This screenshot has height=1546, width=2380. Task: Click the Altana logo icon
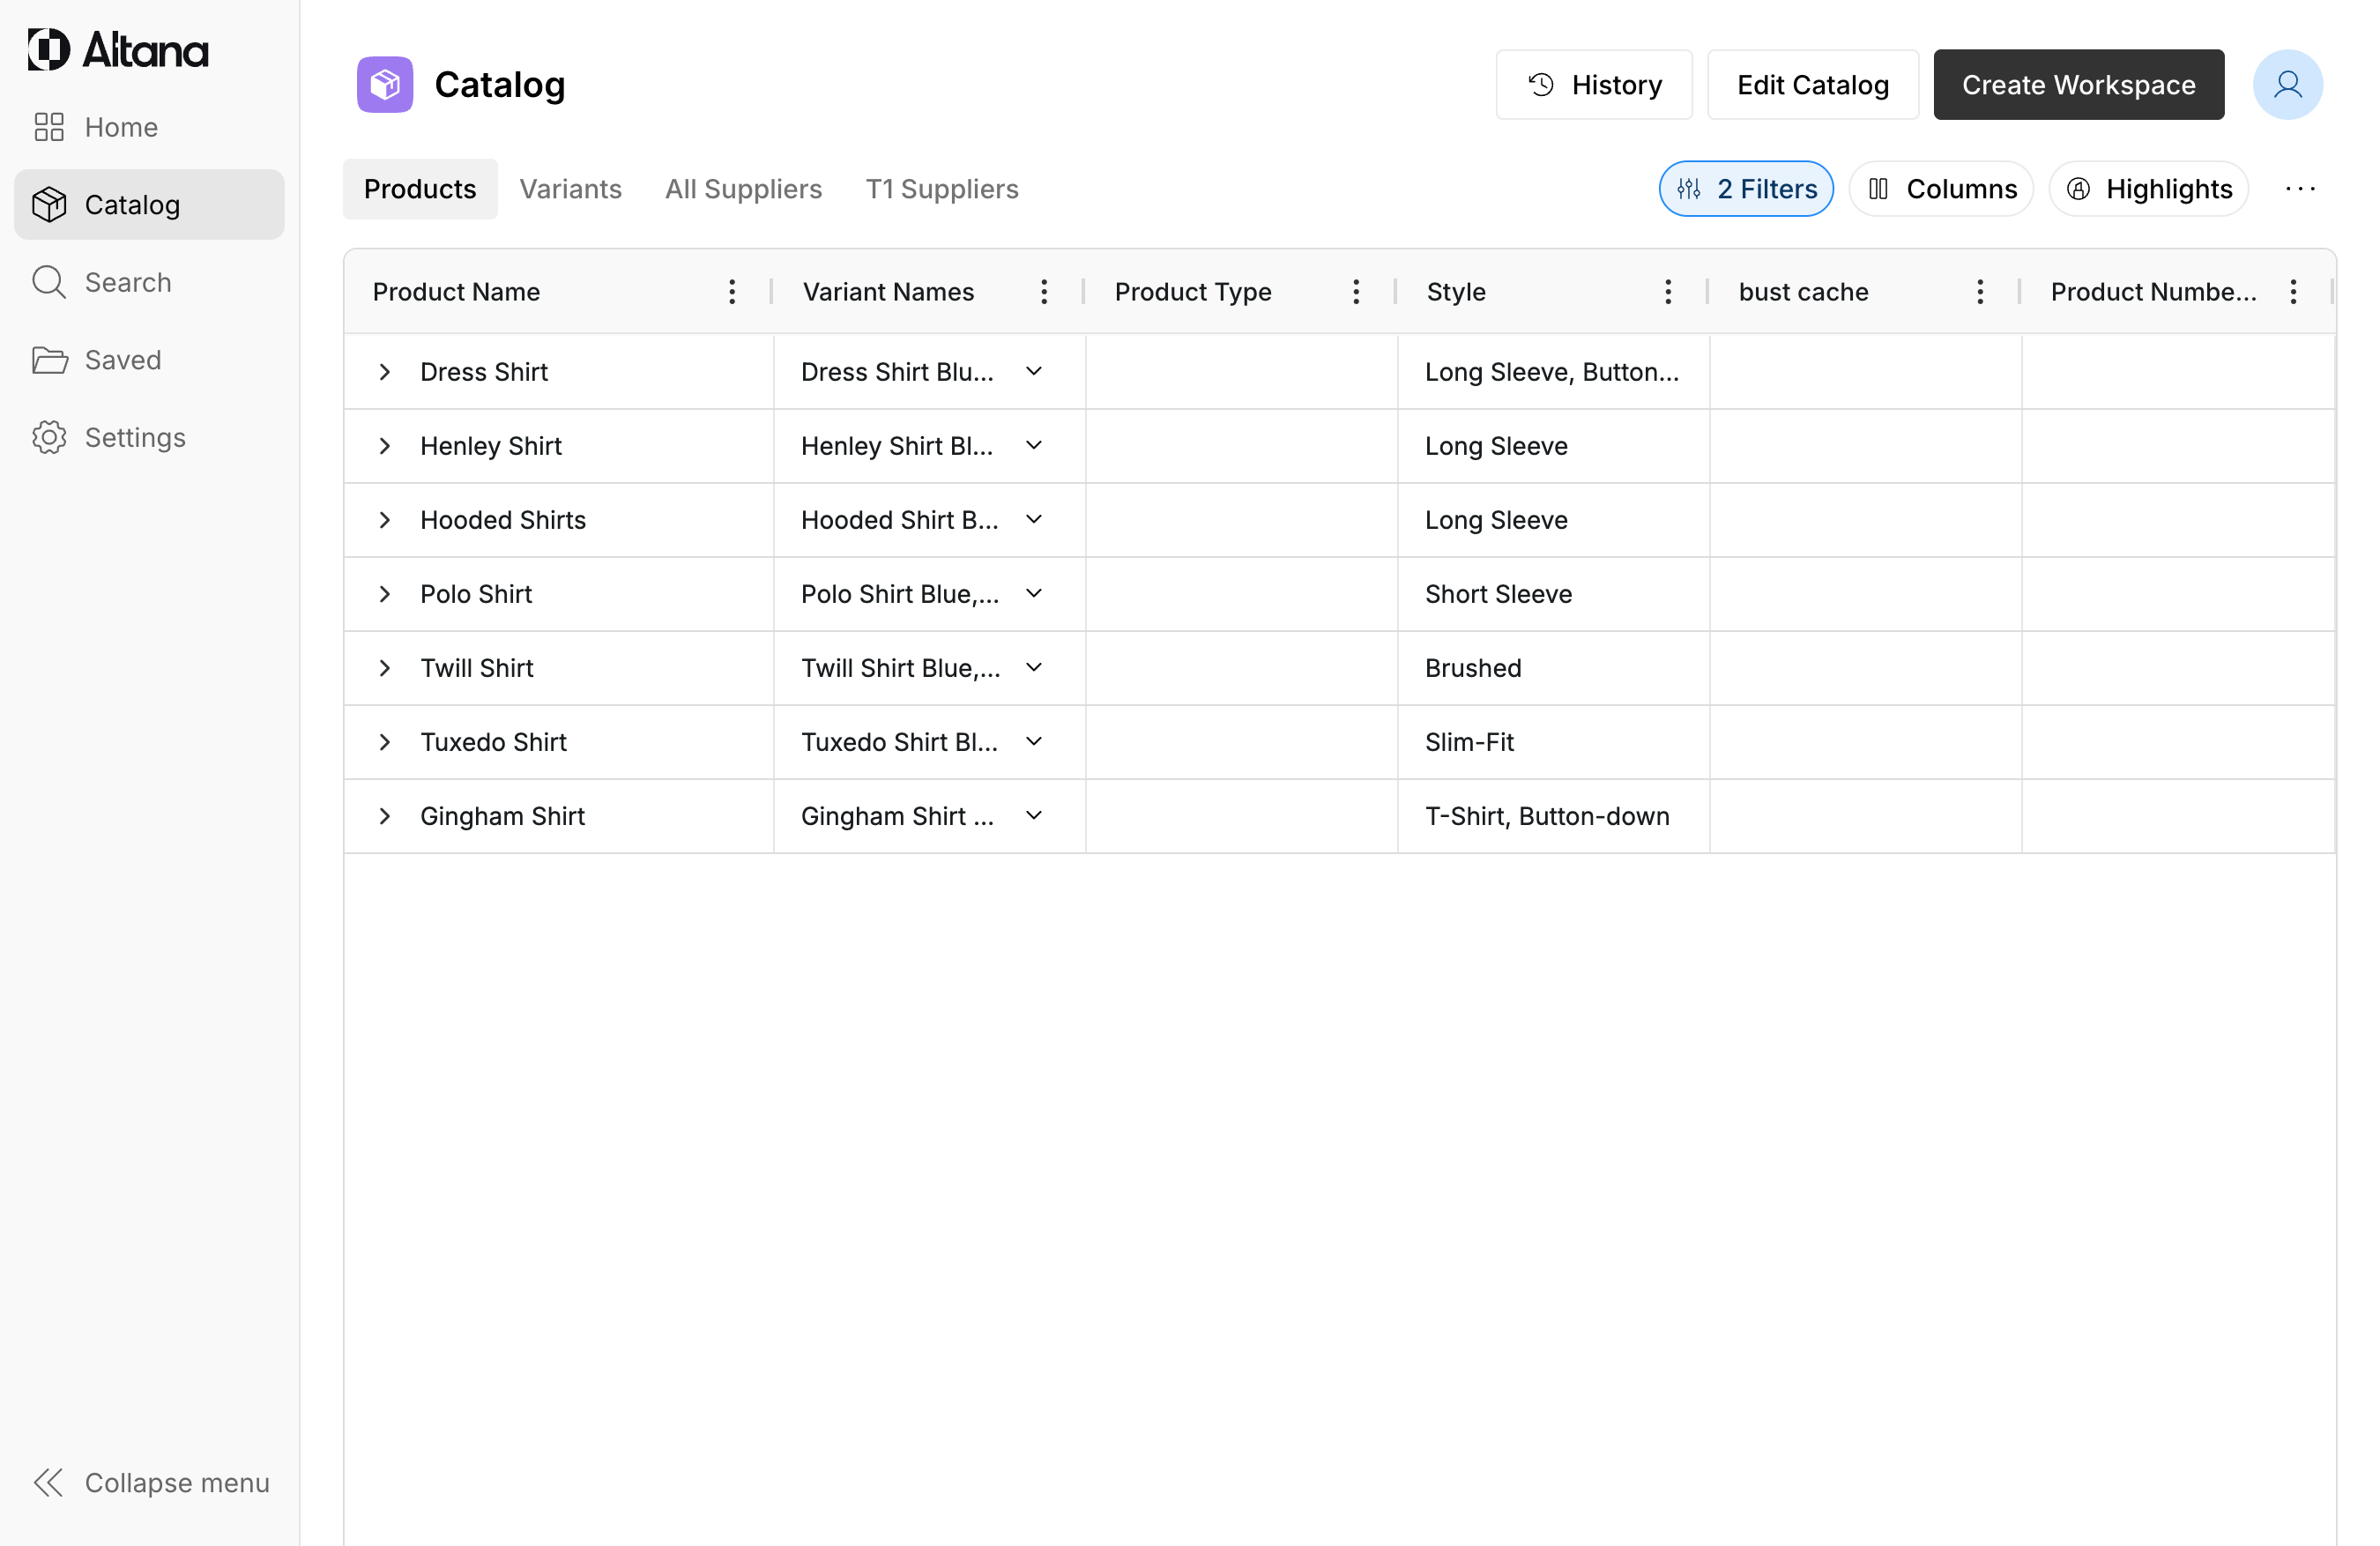click(x=48, y=49)
